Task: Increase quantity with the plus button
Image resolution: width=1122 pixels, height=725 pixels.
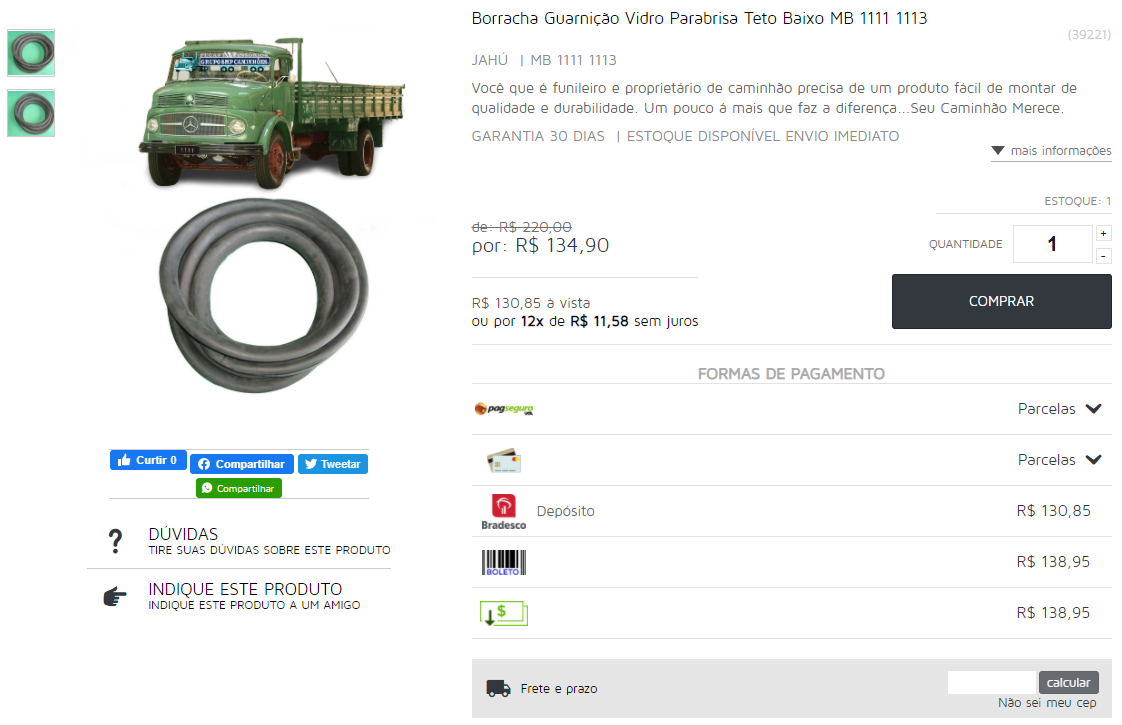Action: tap(1103, 233)
